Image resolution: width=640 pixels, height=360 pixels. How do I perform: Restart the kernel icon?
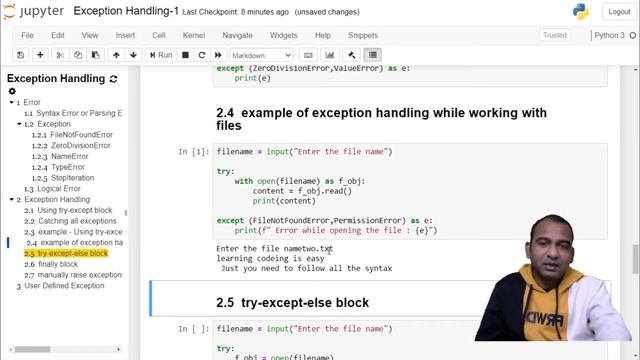click(202, 55)
